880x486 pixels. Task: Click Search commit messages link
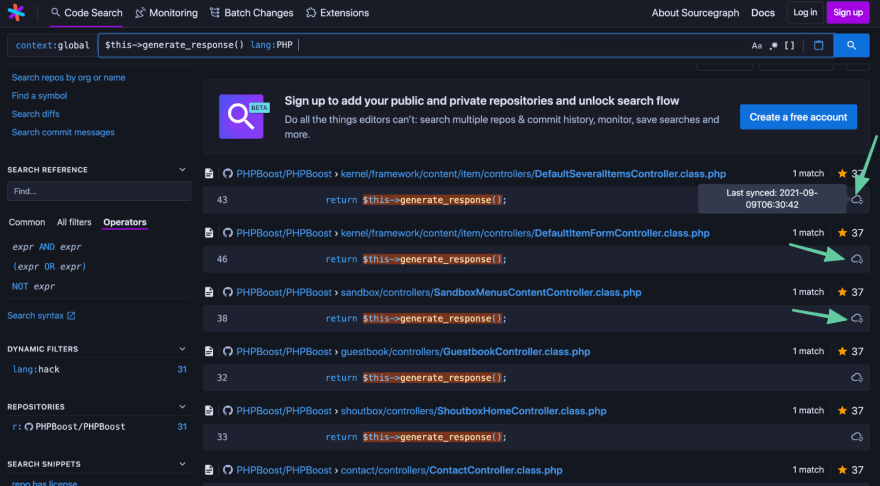point(63,132)
